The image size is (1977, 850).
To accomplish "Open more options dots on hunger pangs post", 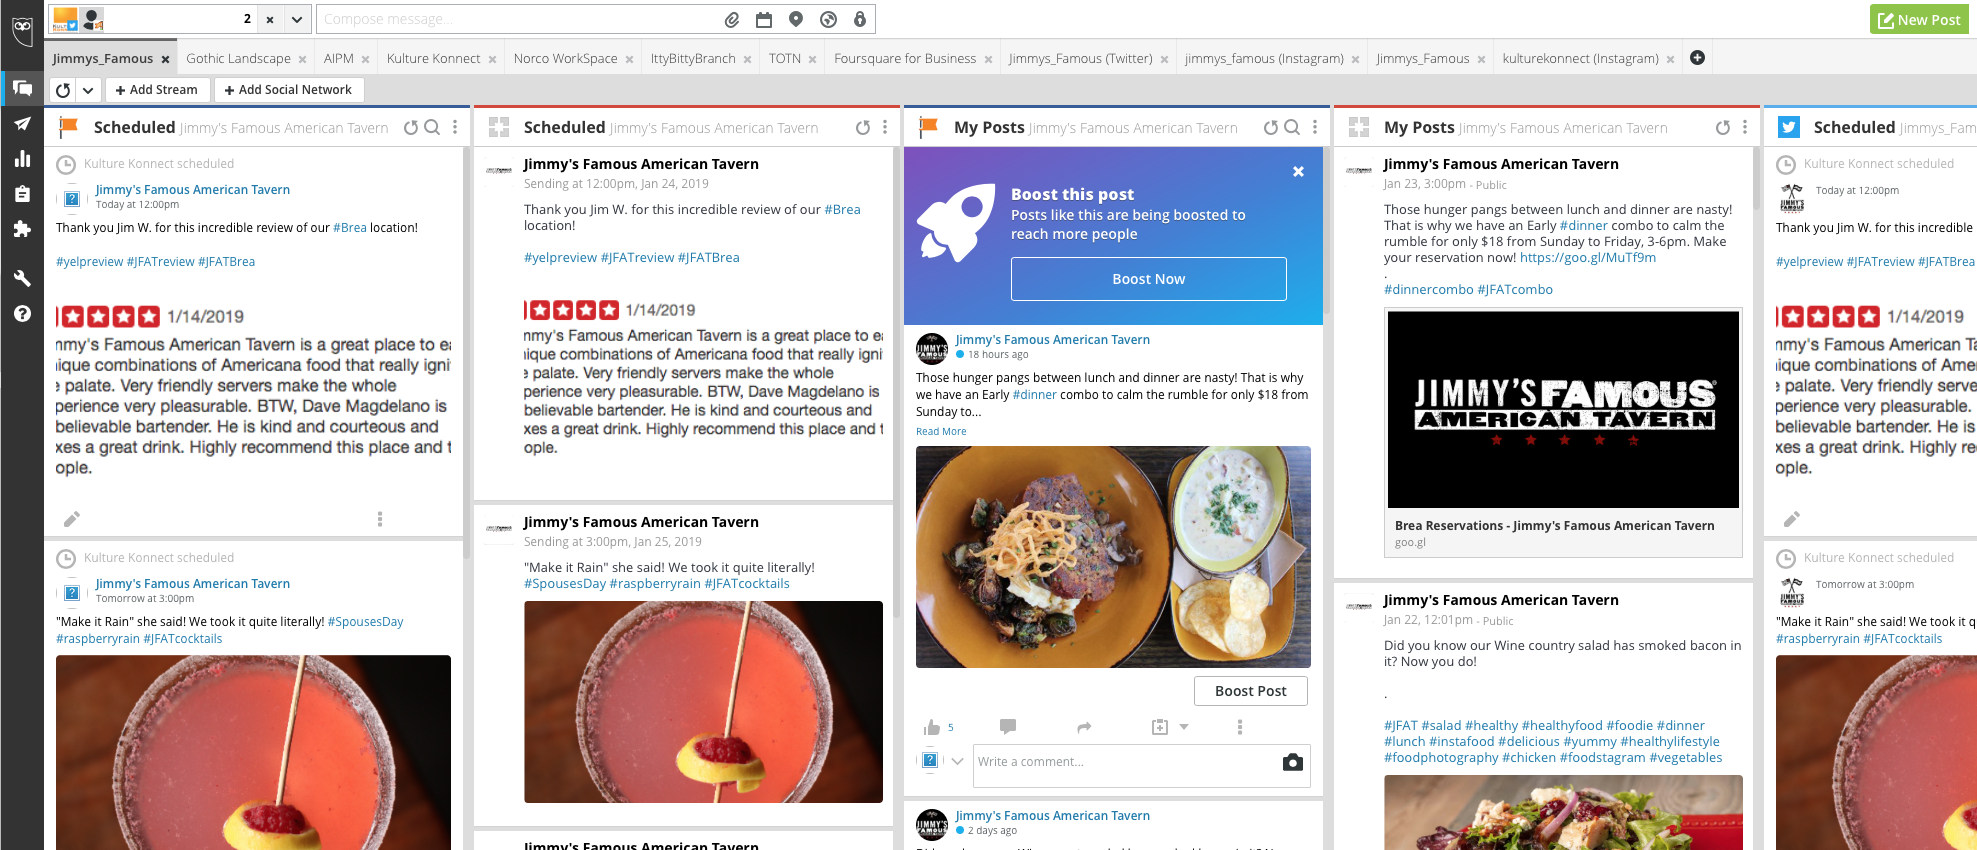I will pos(1239,727).
